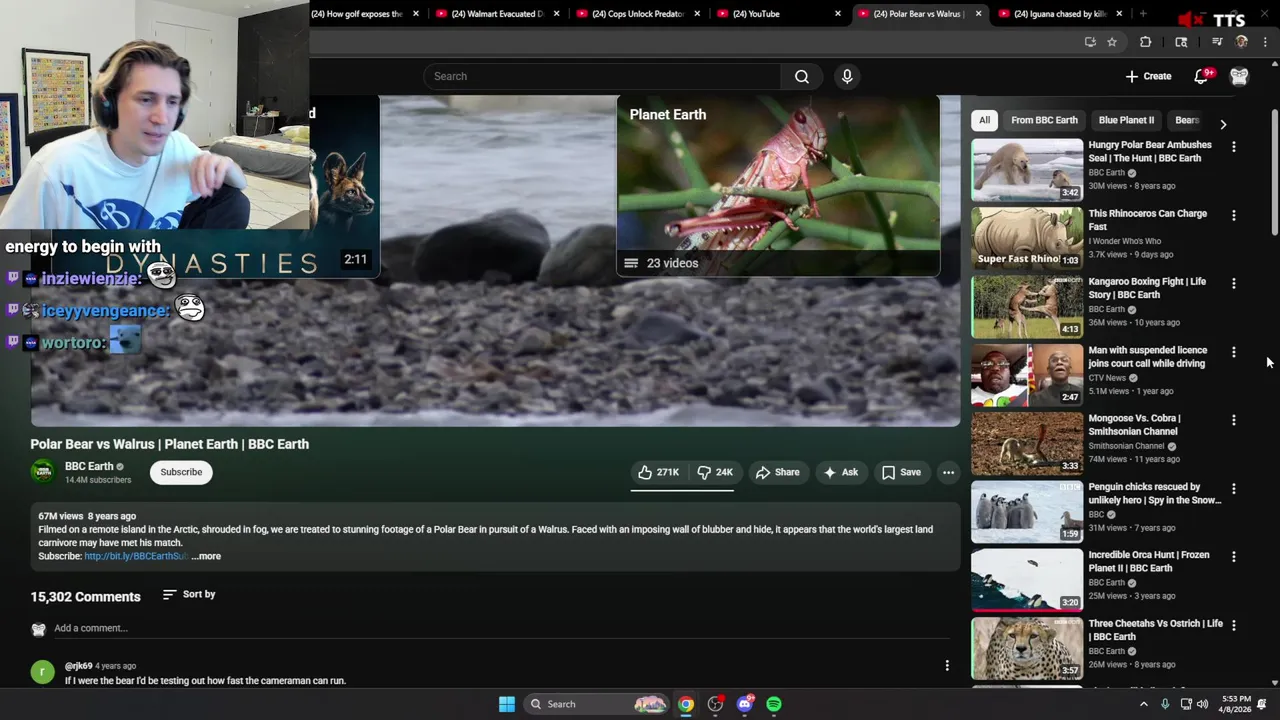This screenshot has height=720, width=1280.
Task: Open Hungry Polar Bear Ambushes Seal thumbnail
Action: tap(1027, 170)
